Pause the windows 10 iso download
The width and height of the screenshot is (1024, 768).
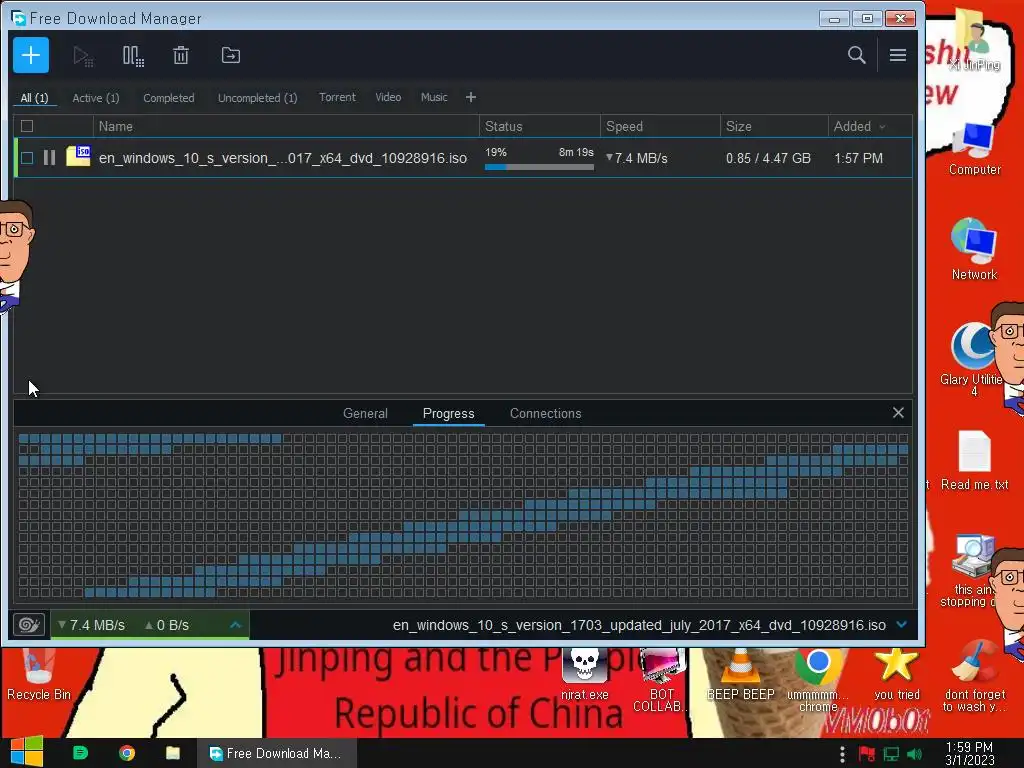[x=50, y=157]
